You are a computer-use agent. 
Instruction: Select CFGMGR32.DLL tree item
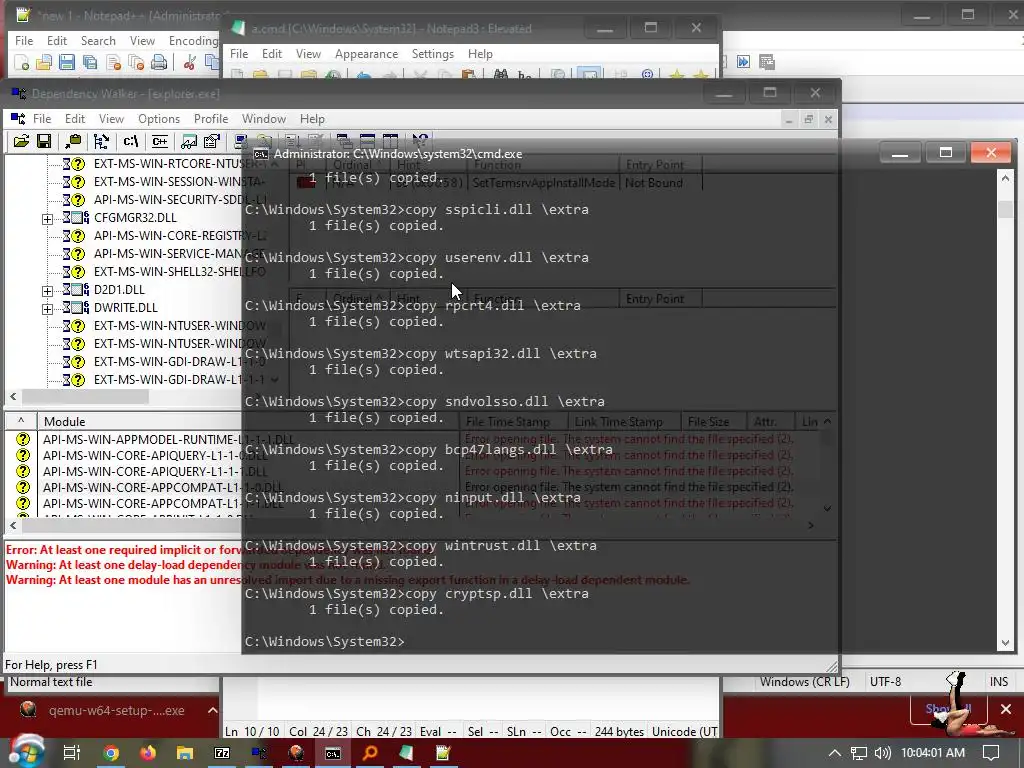coord(135,217)
